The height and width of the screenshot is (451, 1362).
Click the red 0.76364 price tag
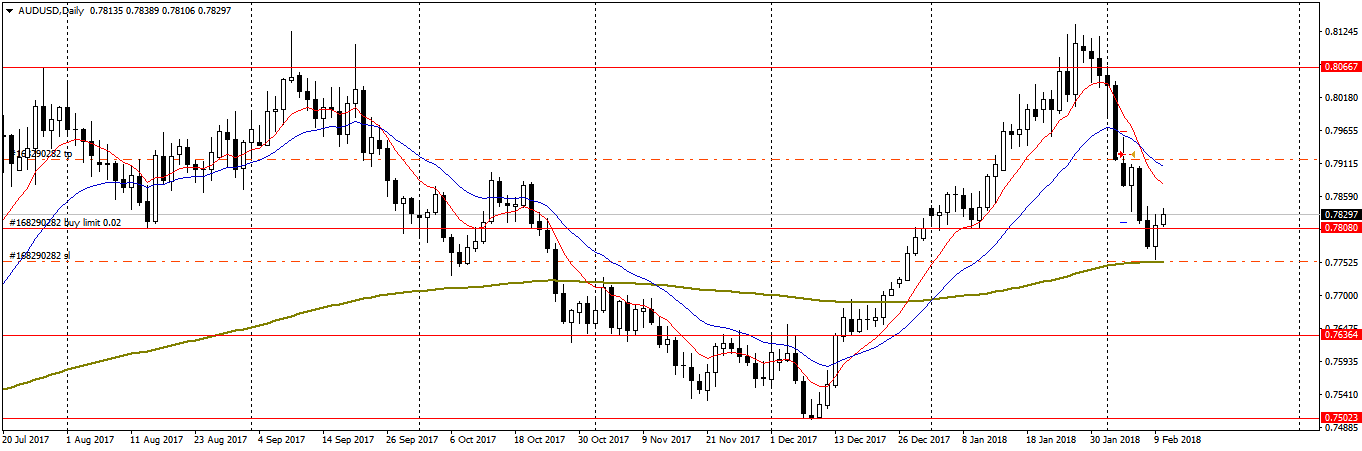pyautogui.click(x=1339, y=335)
